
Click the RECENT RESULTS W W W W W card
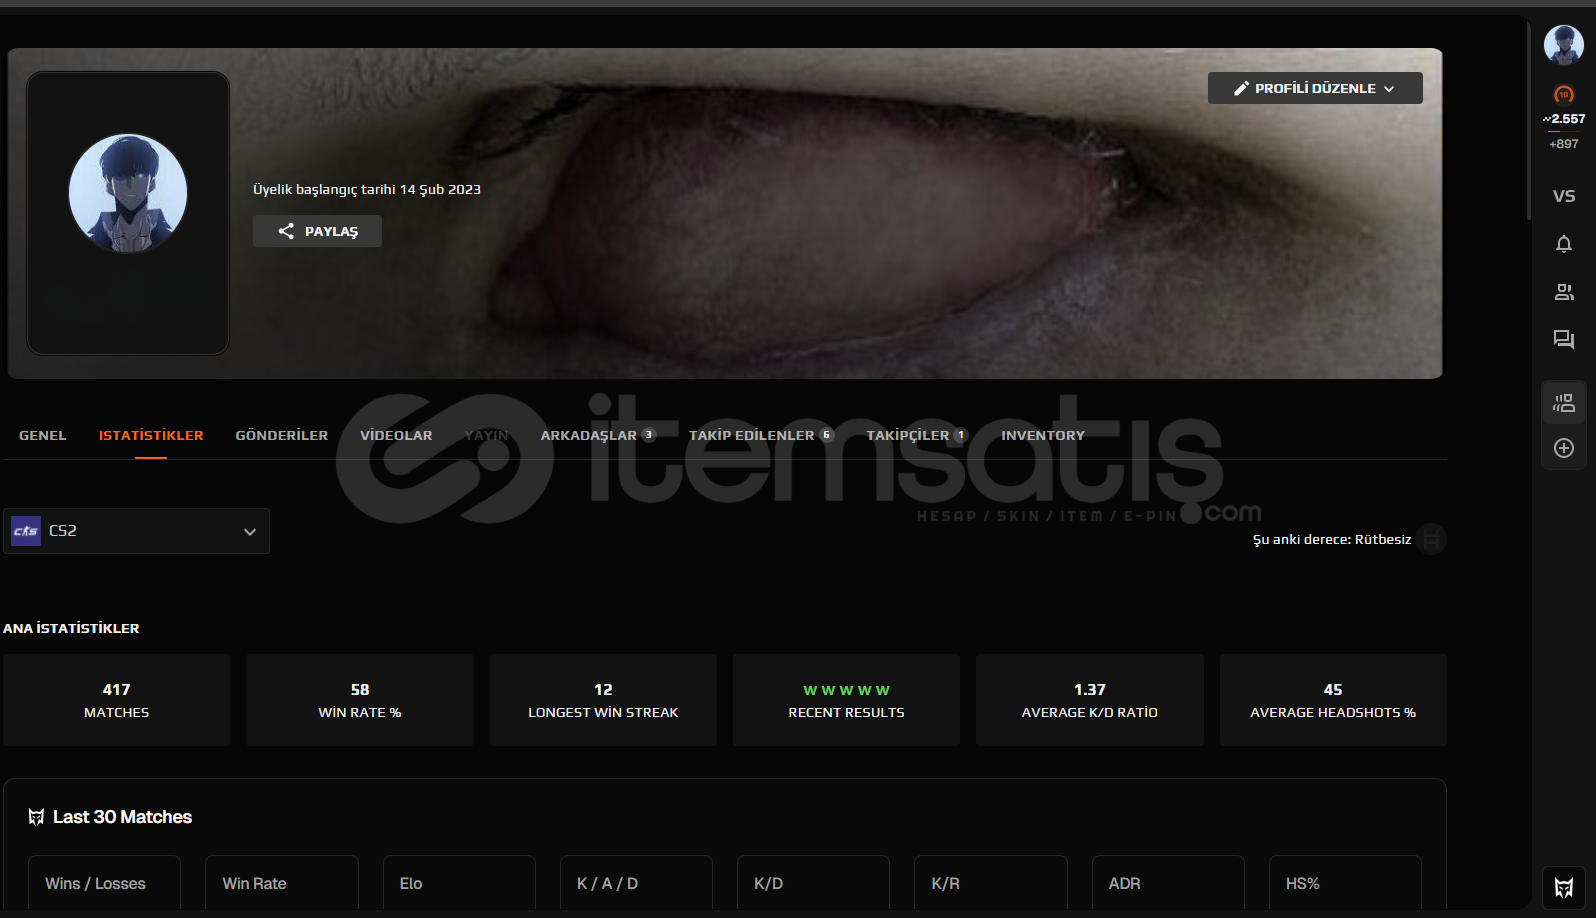coord(846,700)
